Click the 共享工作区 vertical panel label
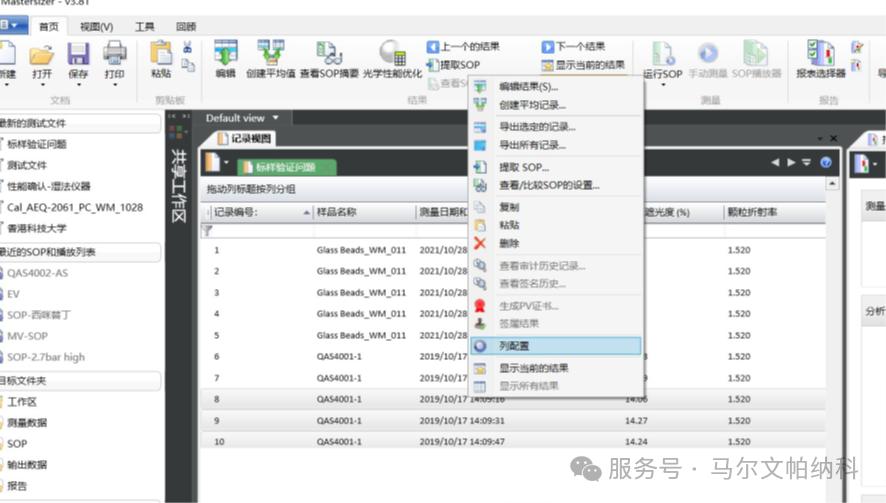The width and height of the screenshot is (886, 503). [179, 185]
